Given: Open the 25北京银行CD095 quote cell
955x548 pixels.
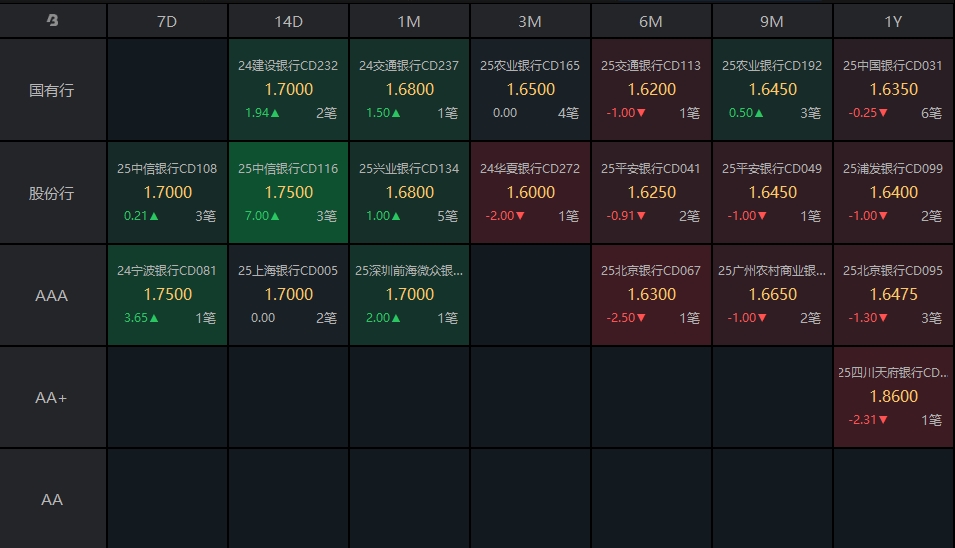Looking at the screenshot, I should pyautogui.click(x=893, y=295).
